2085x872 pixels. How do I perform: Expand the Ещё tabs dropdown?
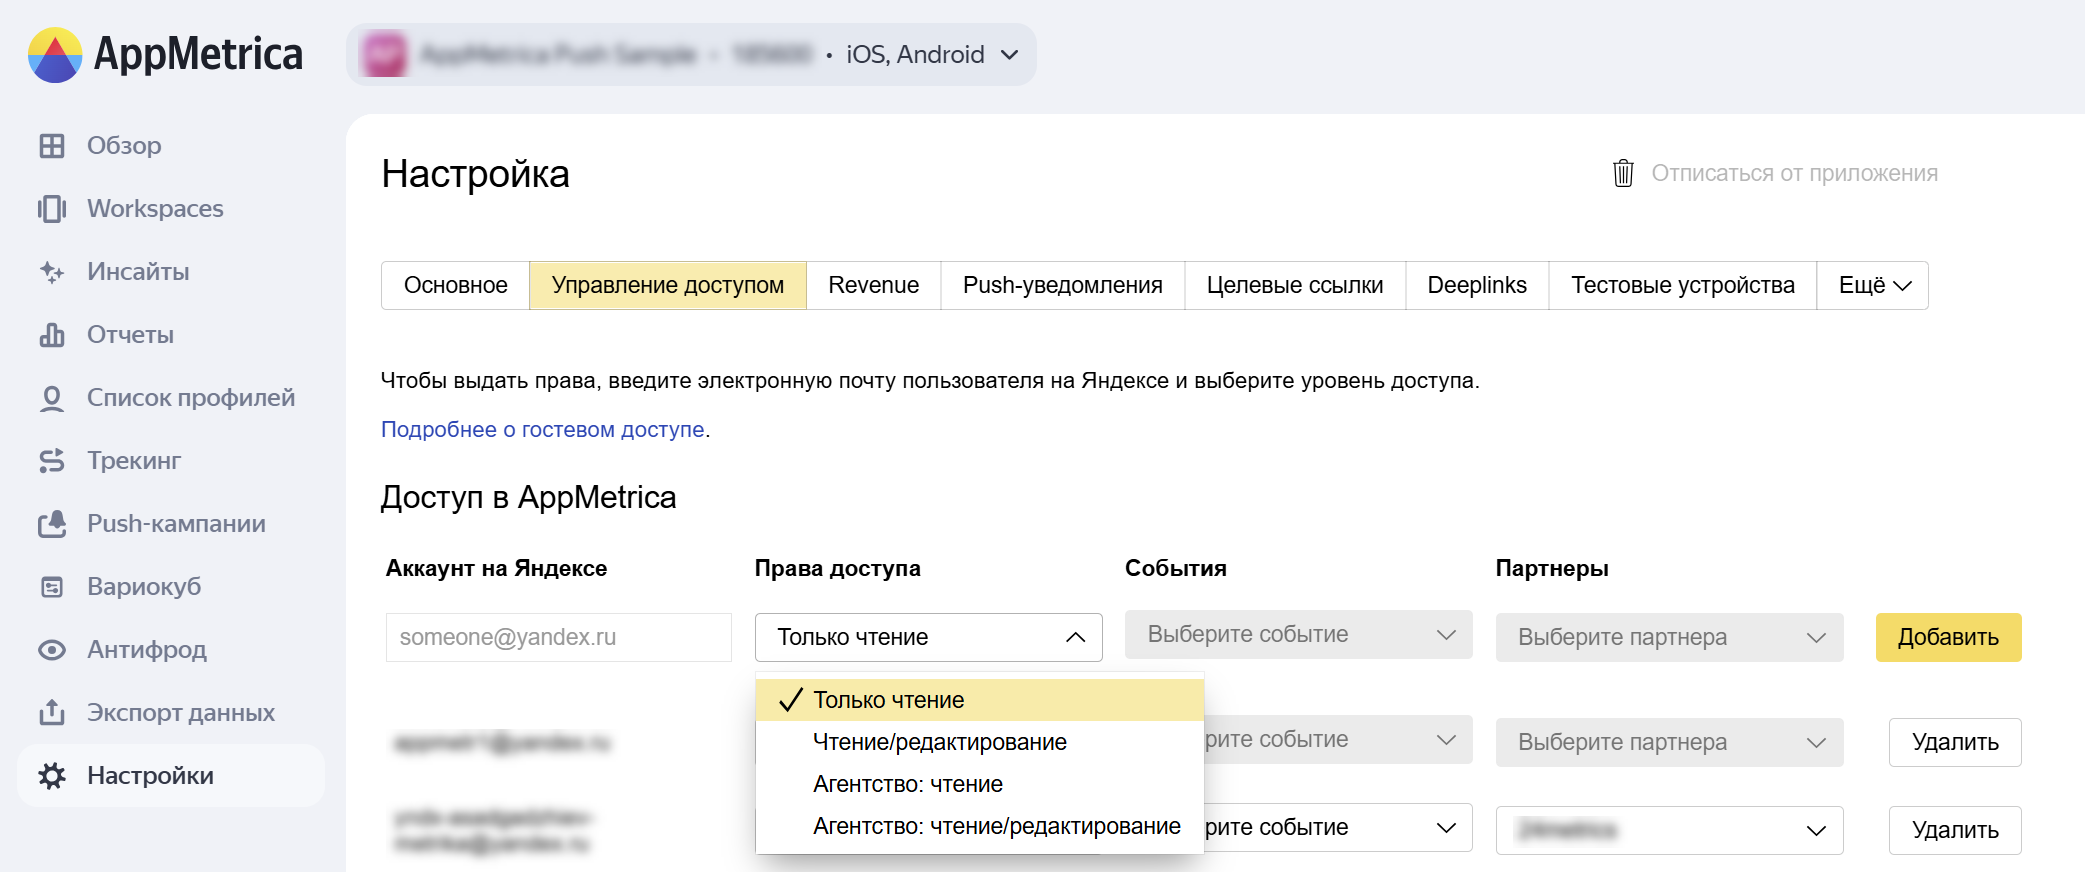[x=1873, y=286]
